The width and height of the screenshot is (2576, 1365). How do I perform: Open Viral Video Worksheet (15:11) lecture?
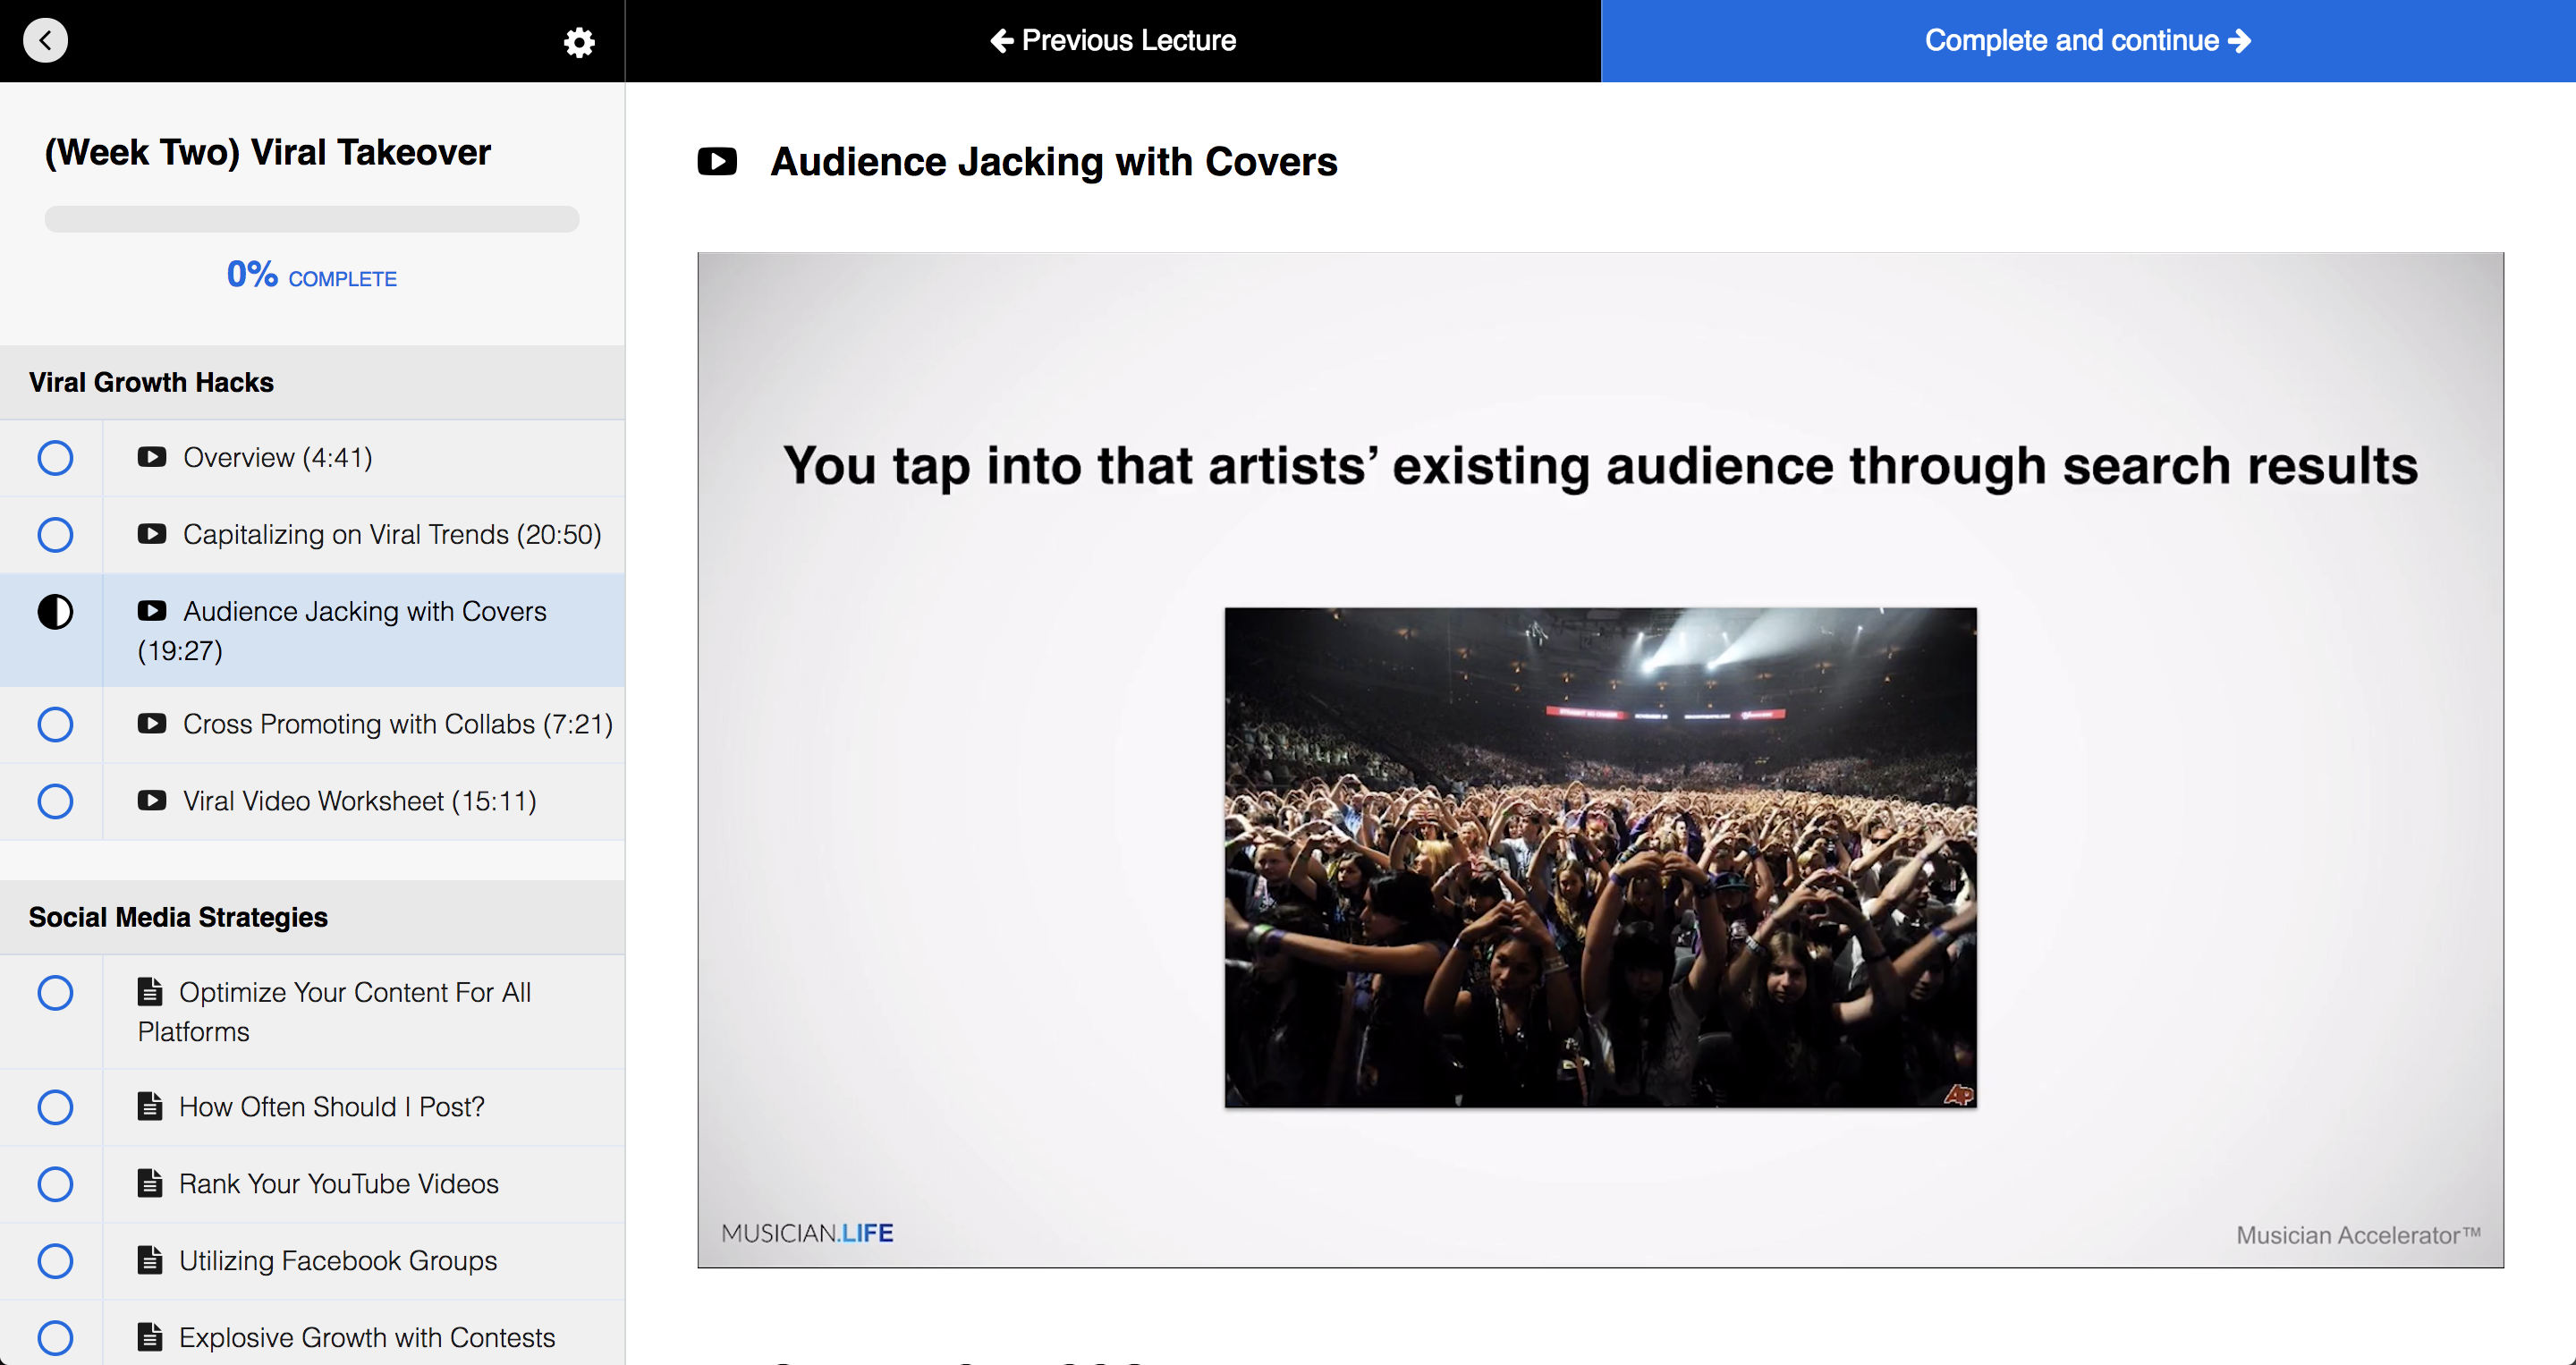click(312, 801)
